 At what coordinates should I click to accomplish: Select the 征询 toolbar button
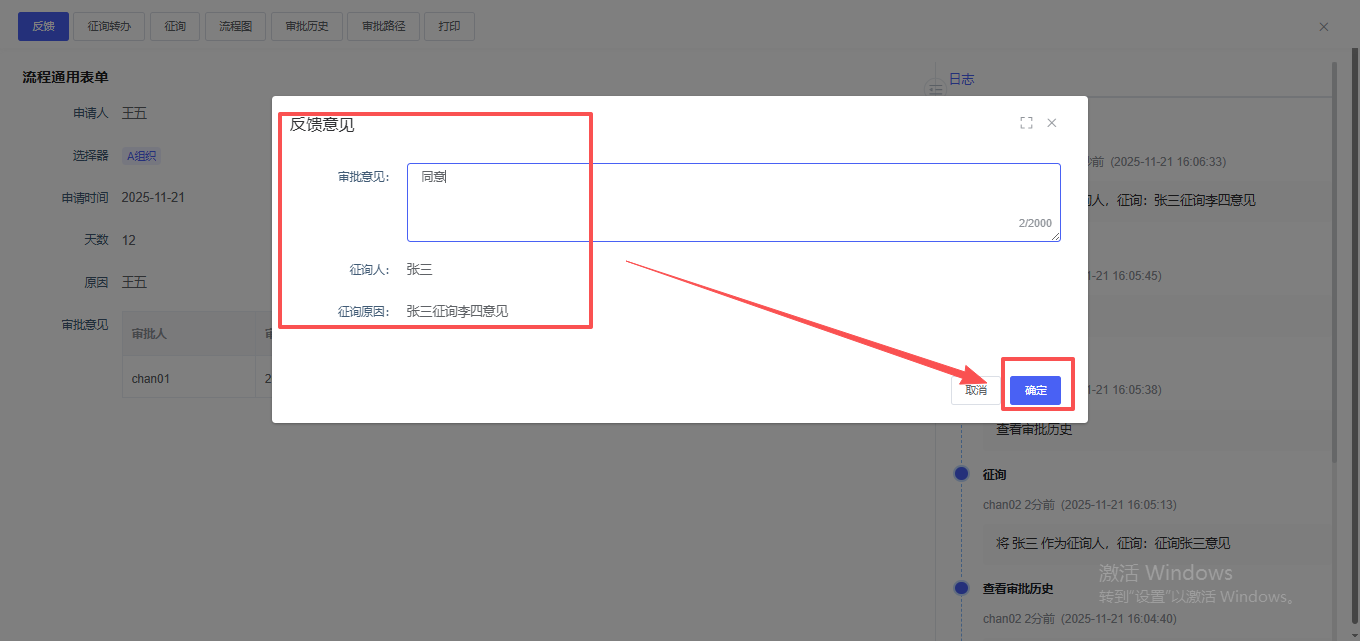pyautogui.click(x=175, y=27)
